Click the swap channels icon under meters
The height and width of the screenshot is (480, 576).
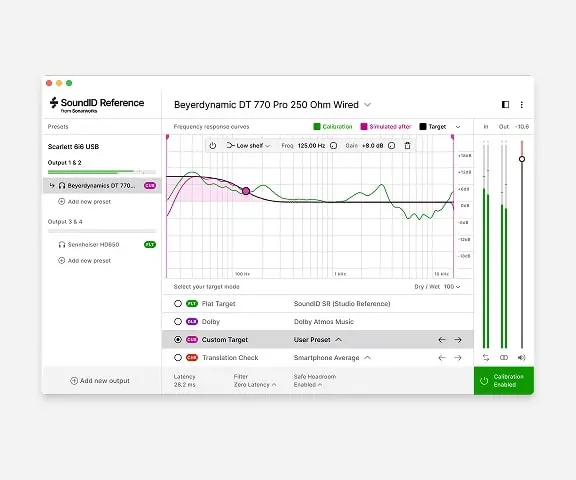point(486,358)
